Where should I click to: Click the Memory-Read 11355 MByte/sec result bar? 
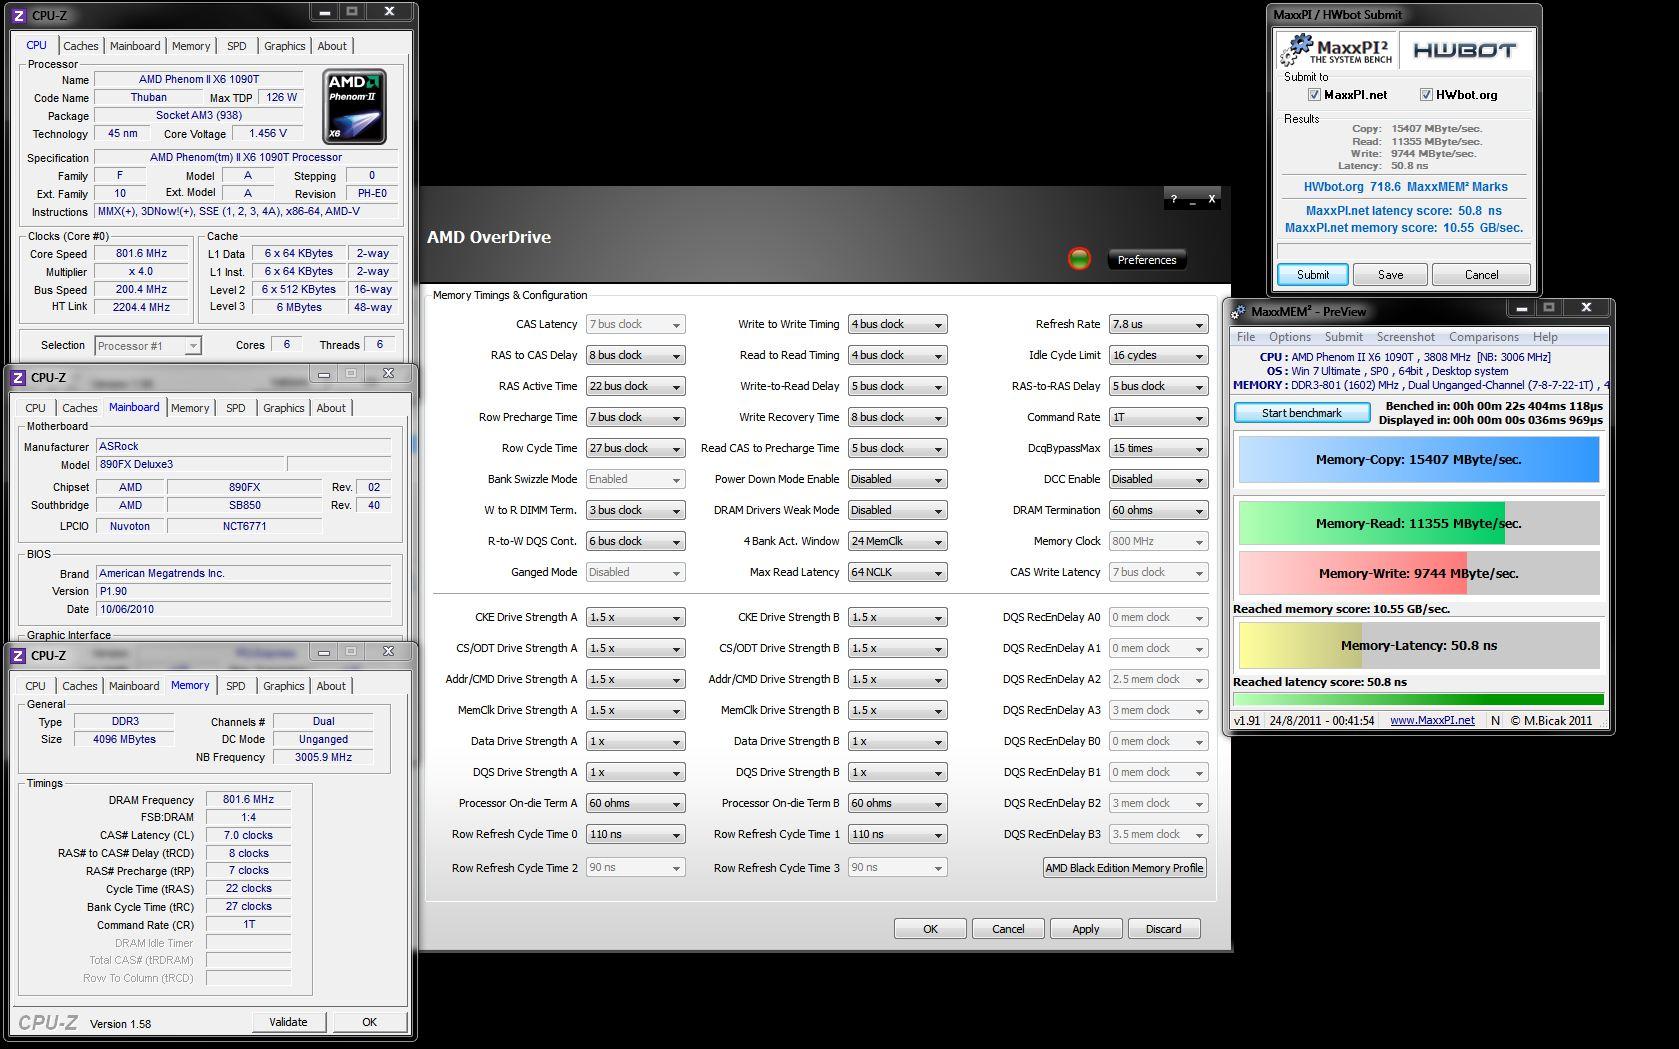[1419, 523]
